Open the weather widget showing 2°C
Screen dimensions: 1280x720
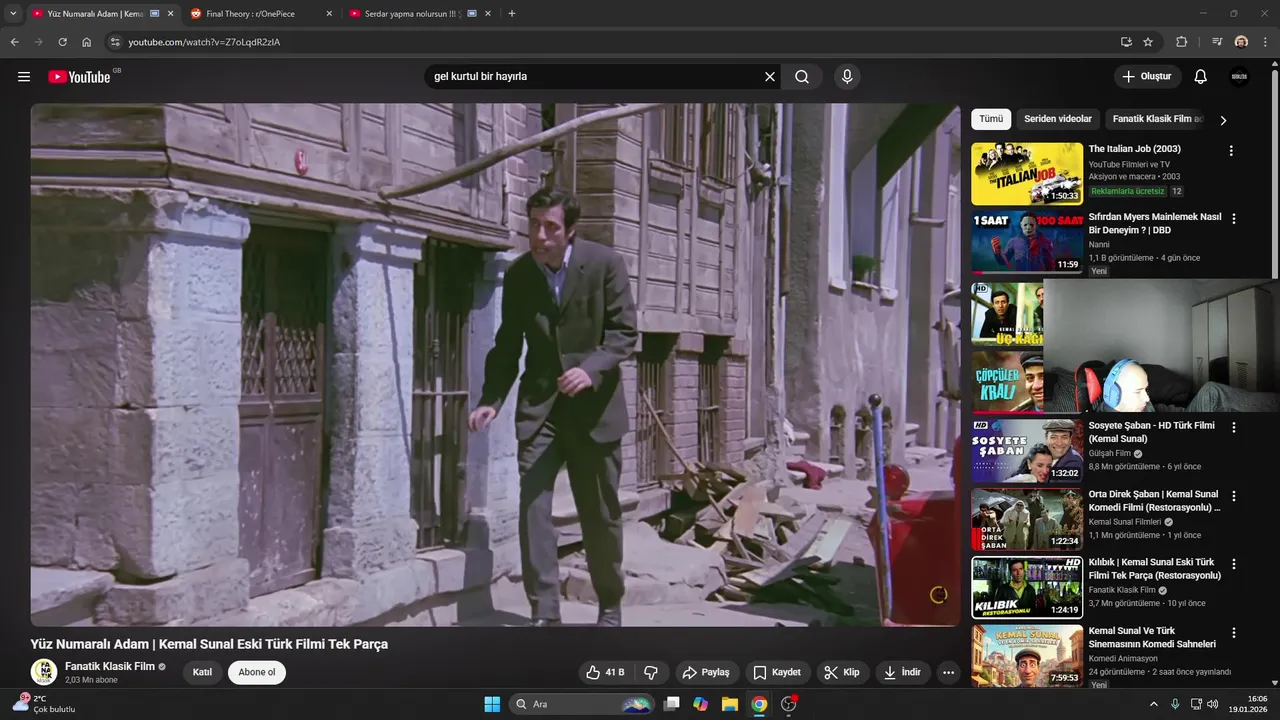pos(45,704)
